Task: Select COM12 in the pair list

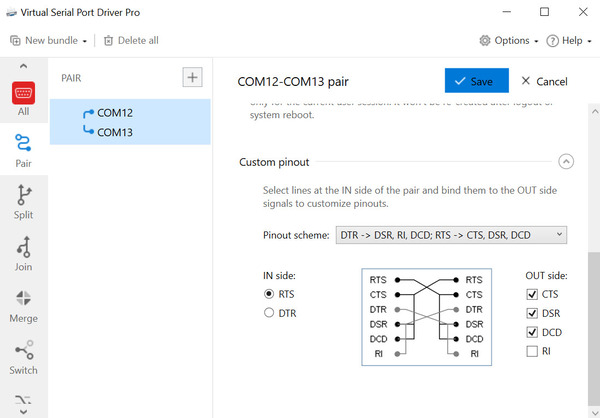Action: tap(115, 113)
